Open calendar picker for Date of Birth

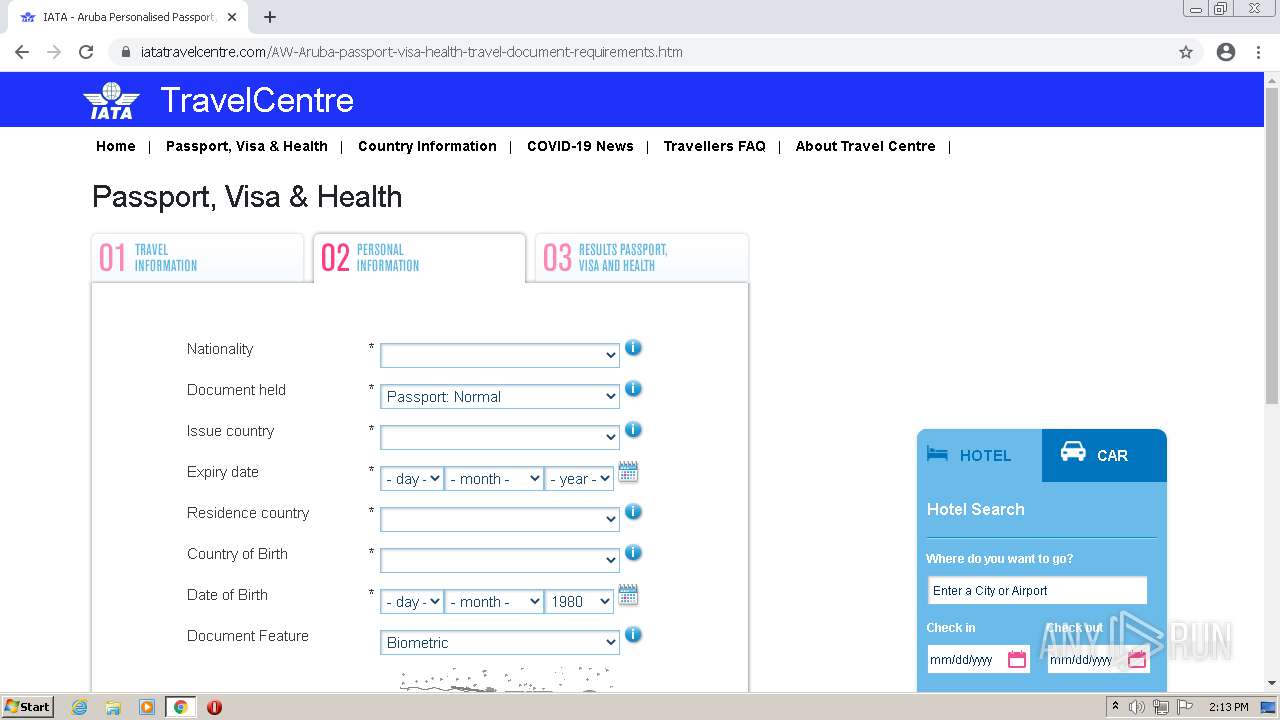click(x=628, y=595)
